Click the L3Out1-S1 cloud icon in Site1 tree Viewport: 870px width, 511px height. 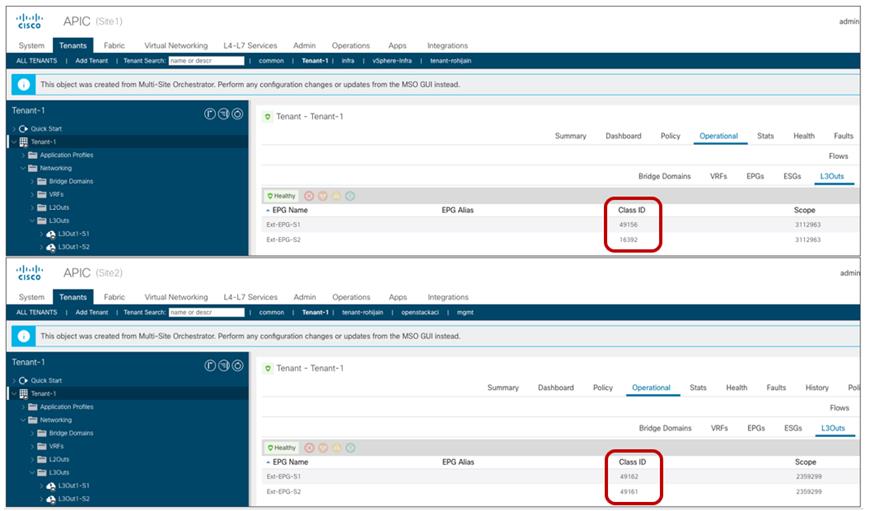pos(51,234)
